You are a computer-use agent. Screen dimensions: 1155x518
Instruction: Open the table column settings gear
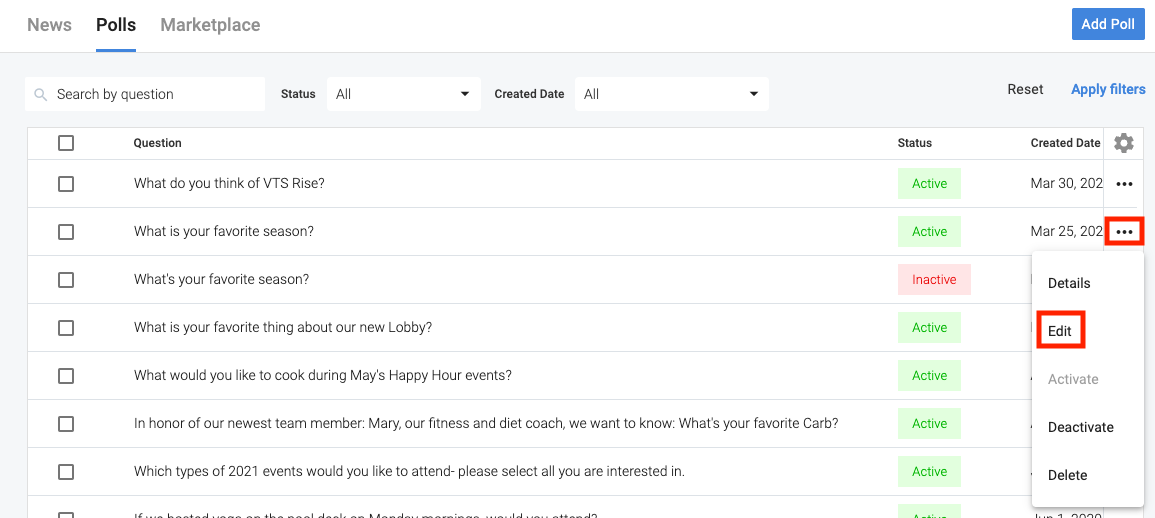coord(1124,143)
